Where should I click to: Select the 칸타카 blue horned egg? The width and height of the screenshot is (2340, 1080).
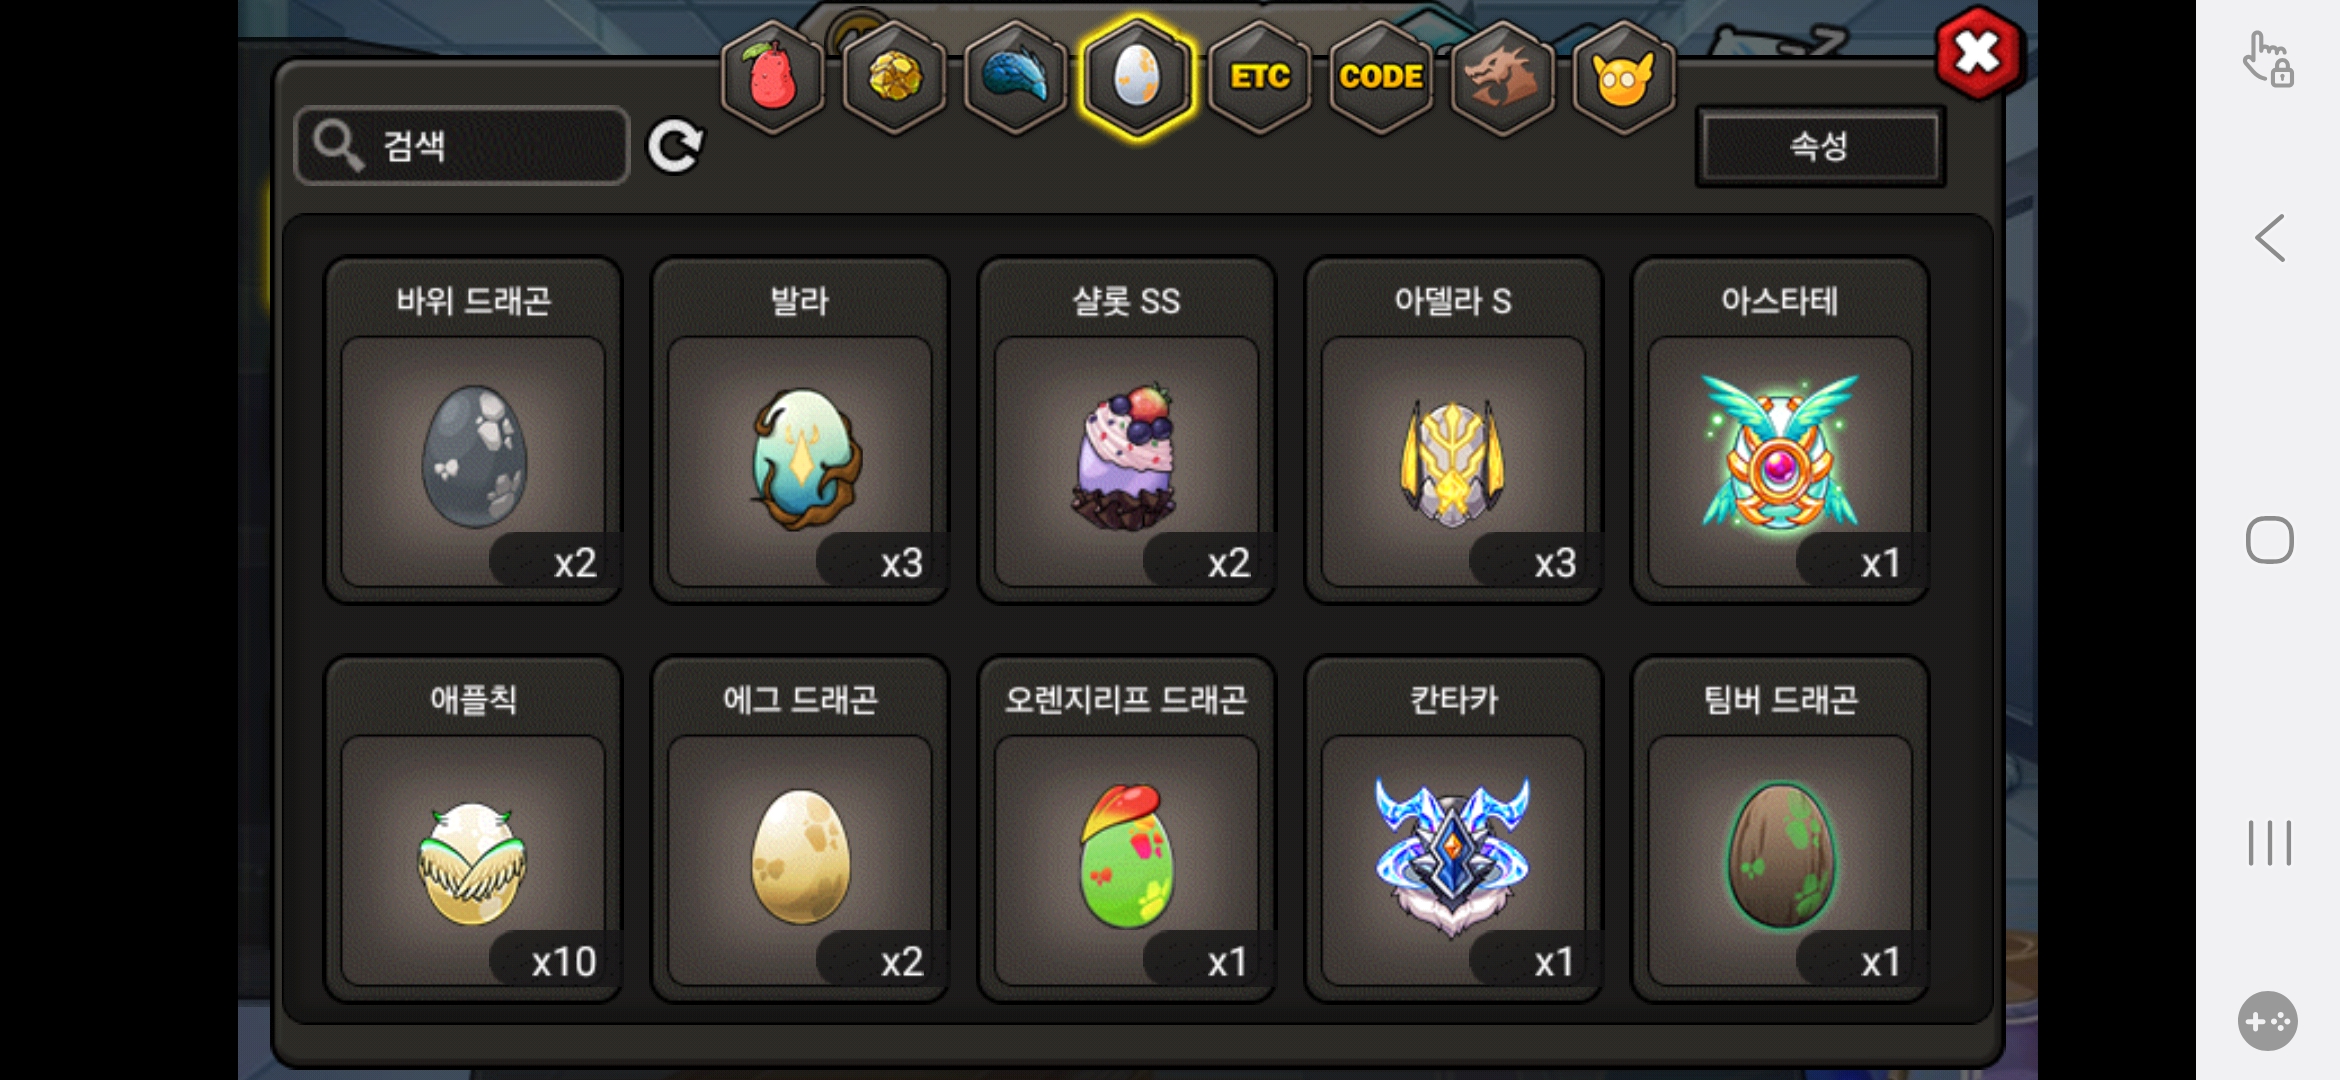[1454, 829]
